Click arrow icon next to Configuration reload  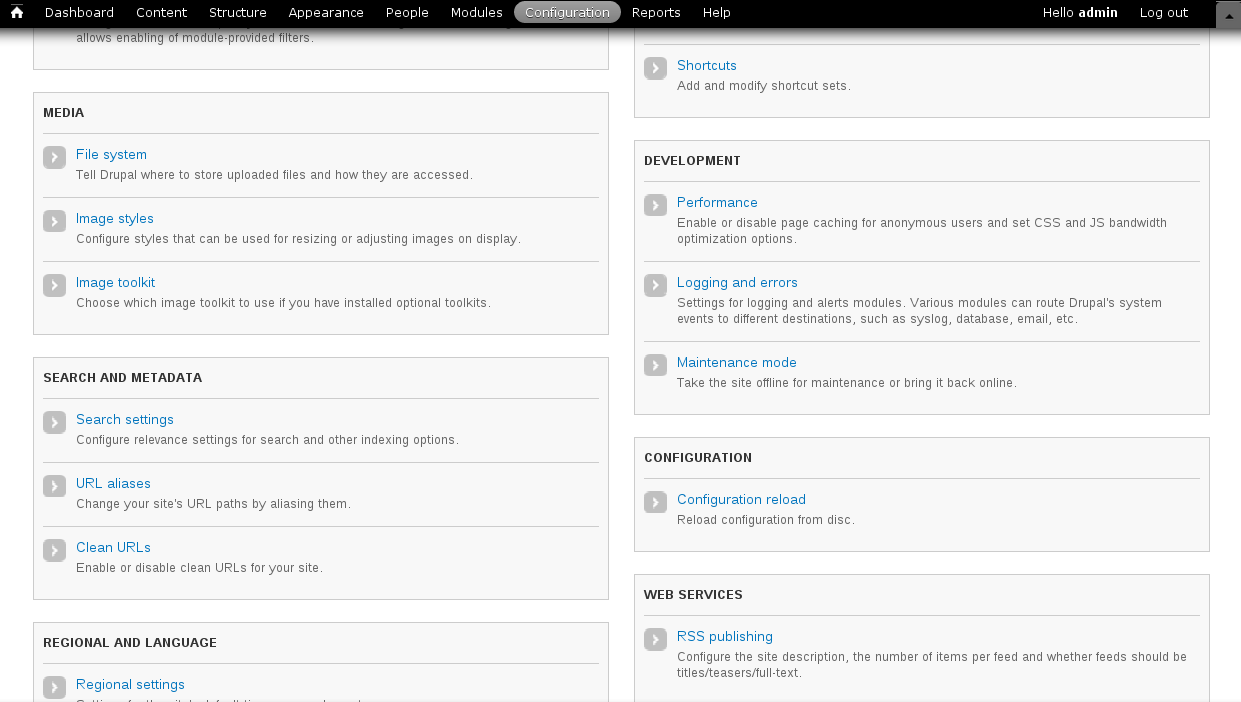point(655,503)
